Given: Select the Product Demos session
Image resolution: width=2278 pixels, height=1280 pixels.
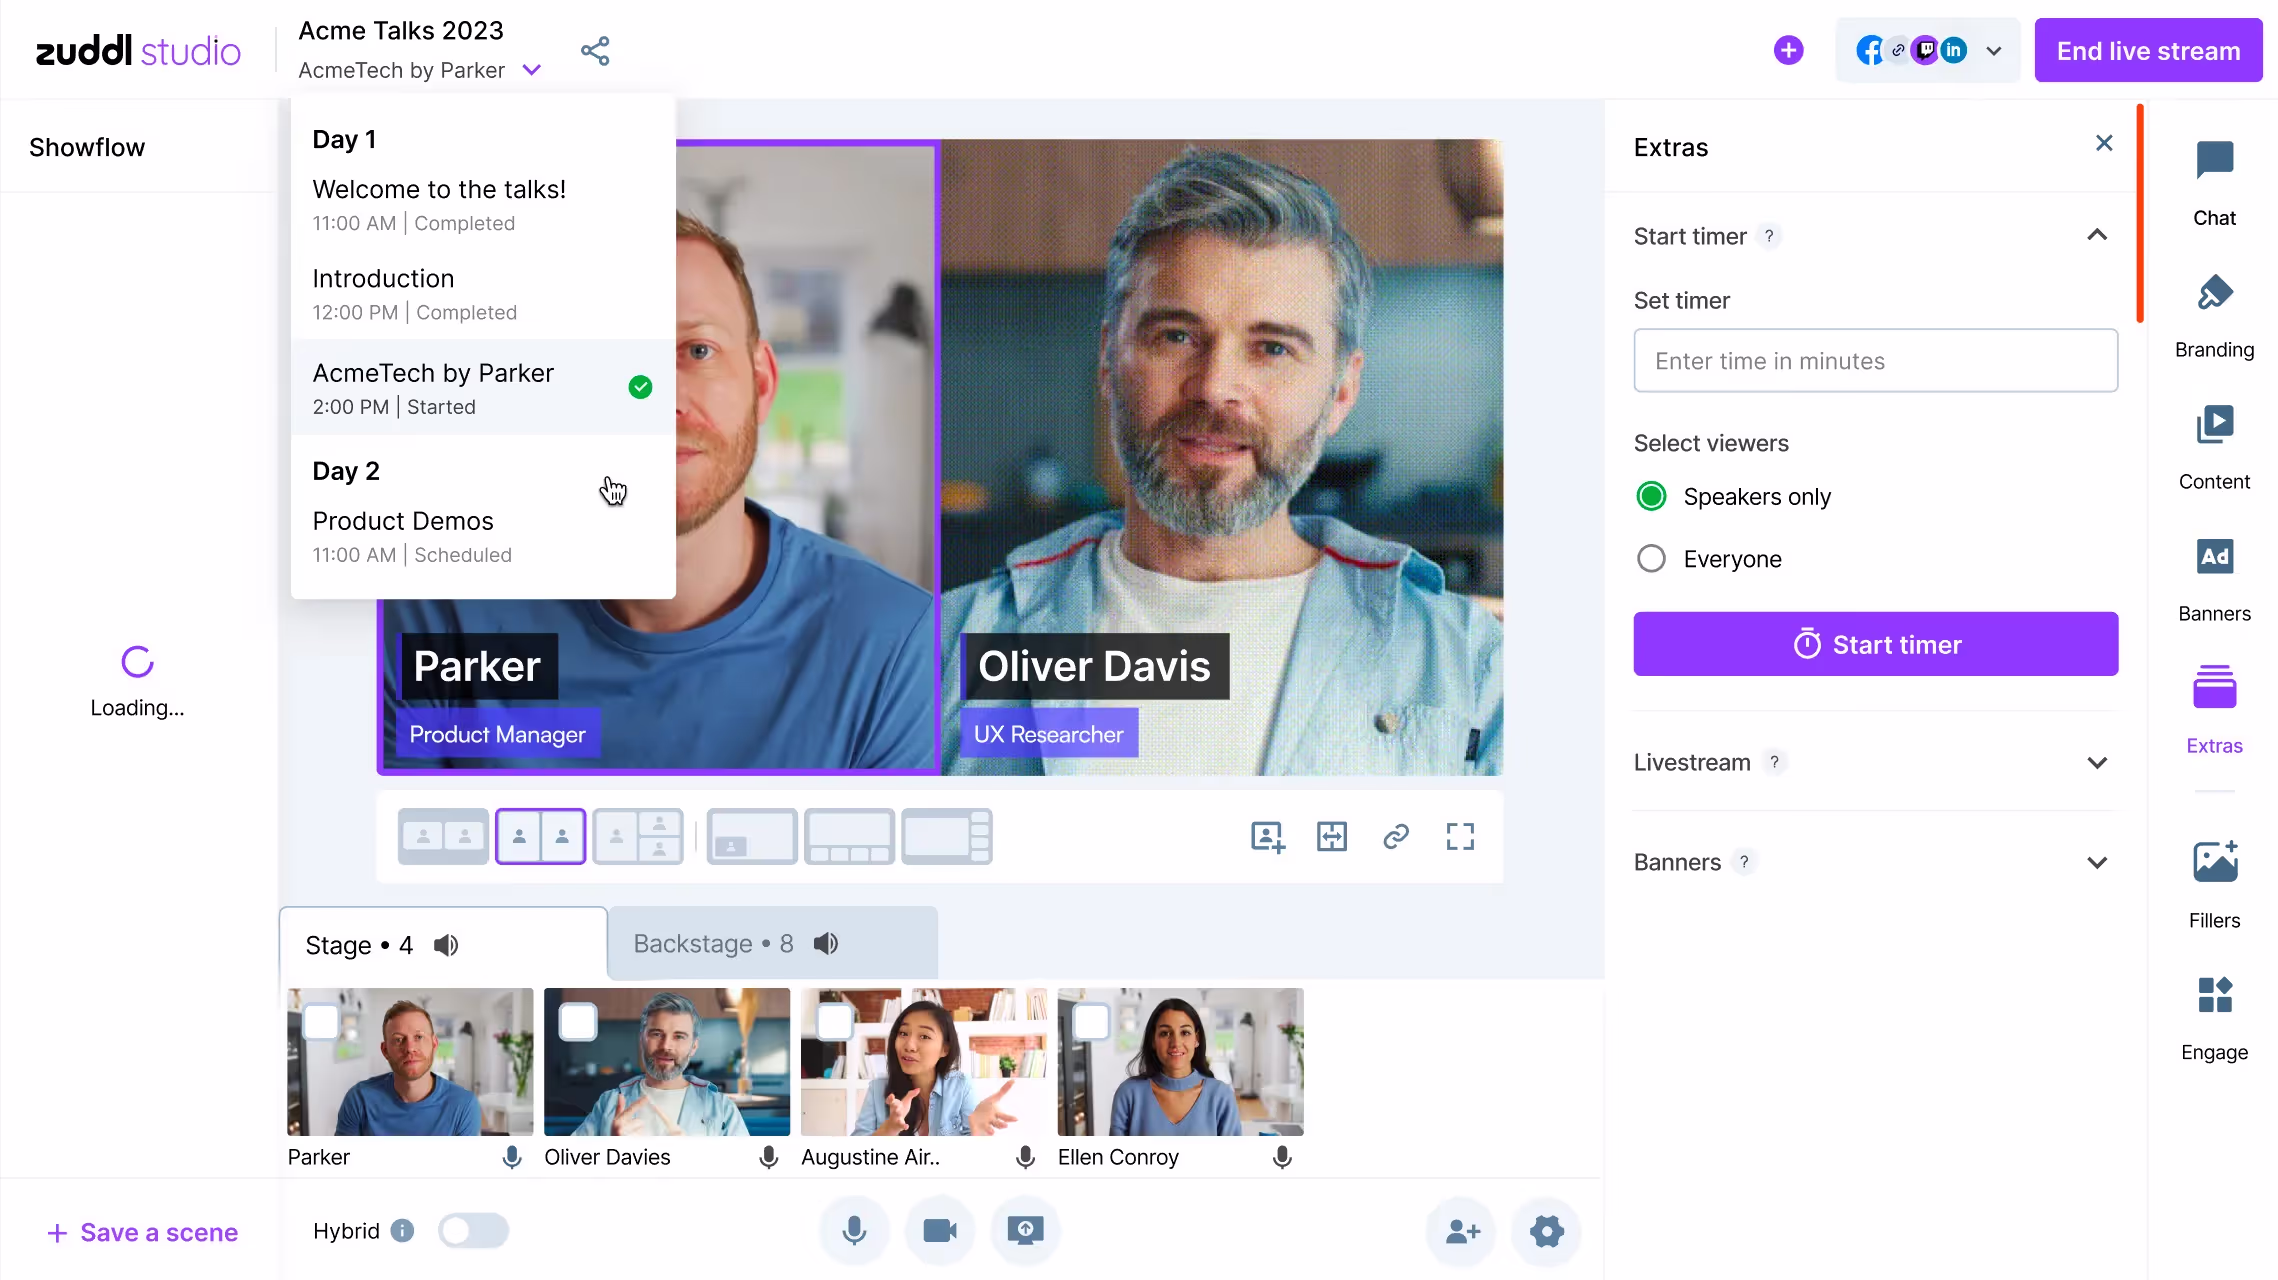Looking at the screenshot, I should (483, 537).
